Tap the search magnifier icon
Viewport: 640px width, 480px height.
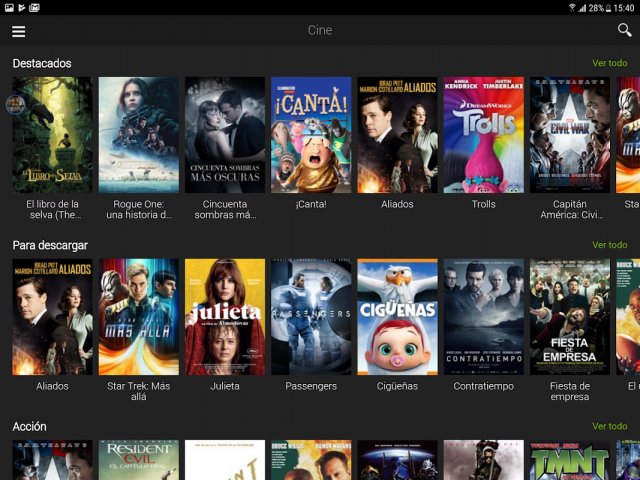624,30
